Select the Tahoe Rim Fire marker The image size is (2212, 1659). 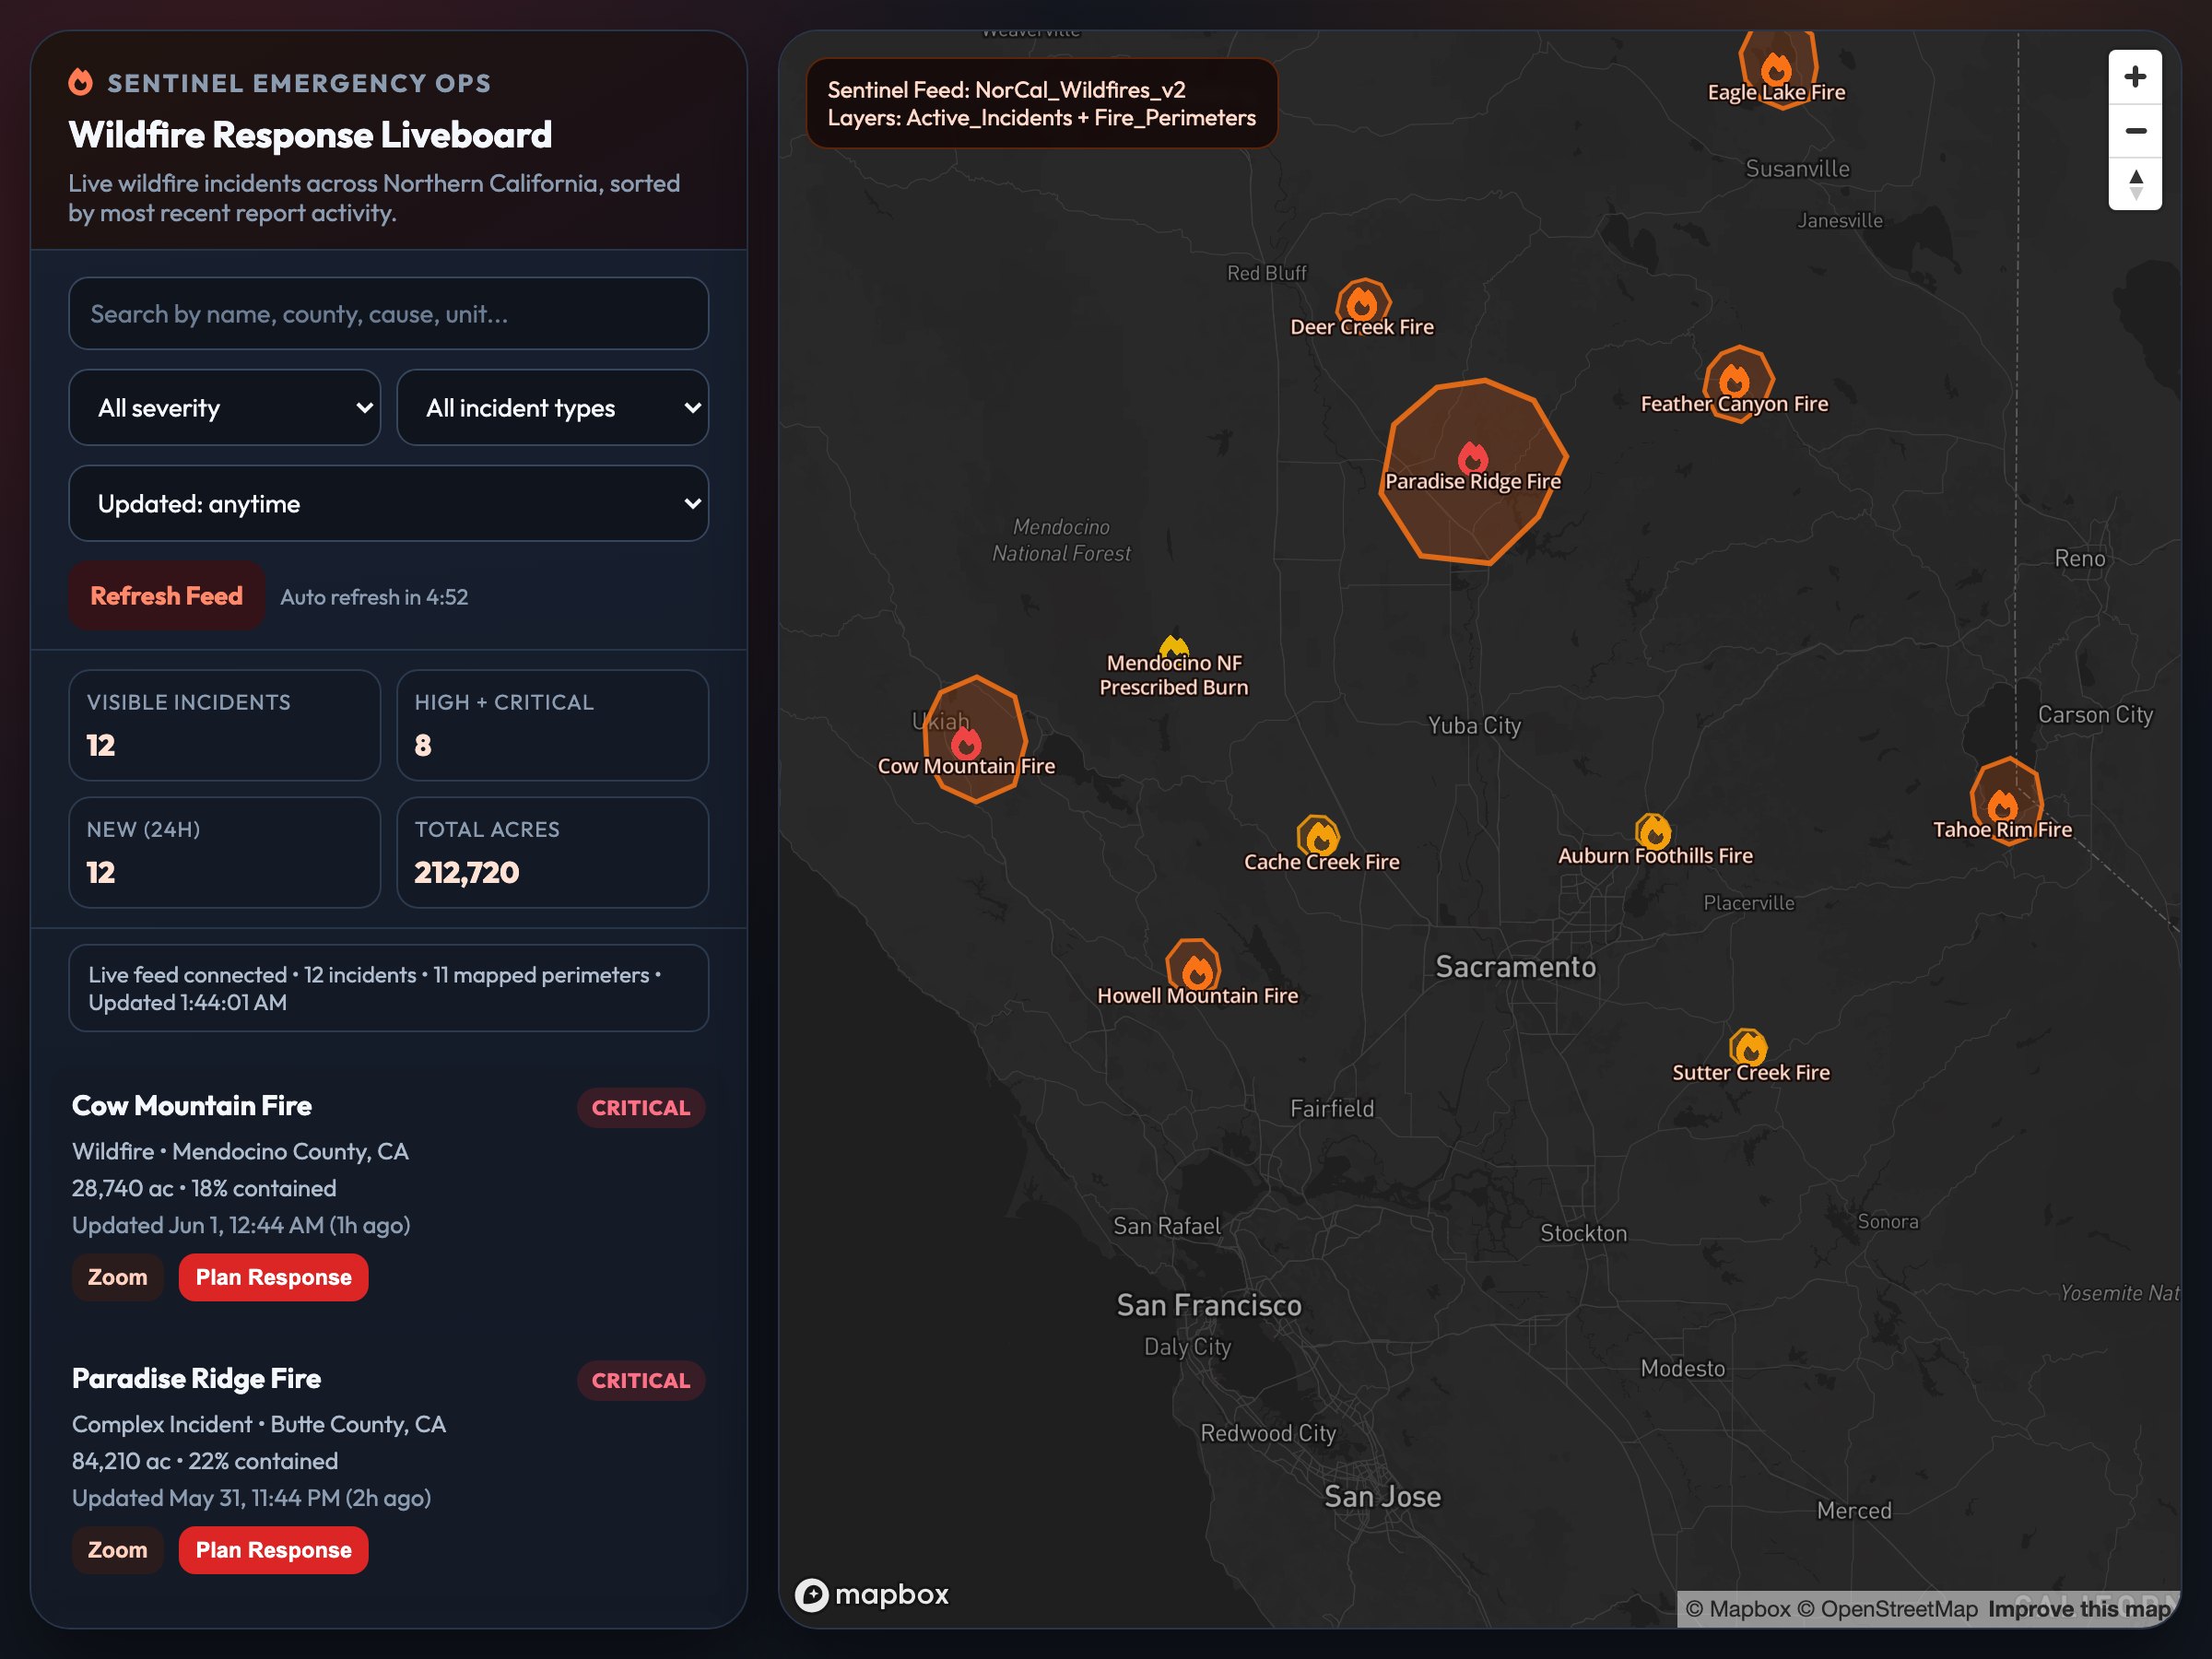coord(2002,805)
